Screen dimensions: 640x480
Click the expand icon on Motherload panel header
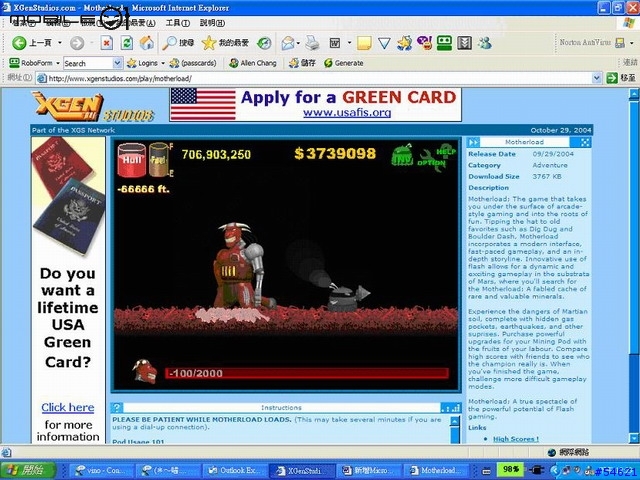[x=584, y=142]
